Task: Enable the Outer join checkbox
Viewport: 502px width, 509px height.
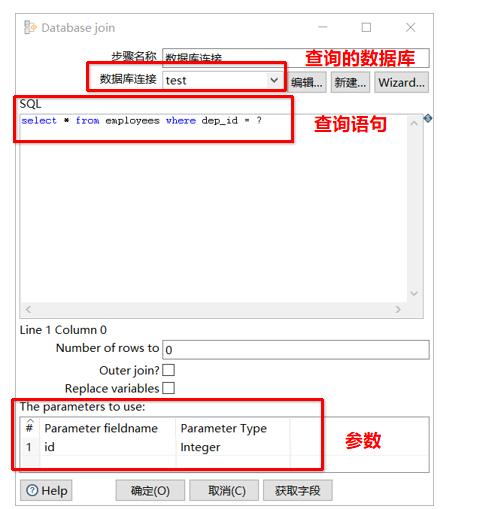Action: point(168,370)
